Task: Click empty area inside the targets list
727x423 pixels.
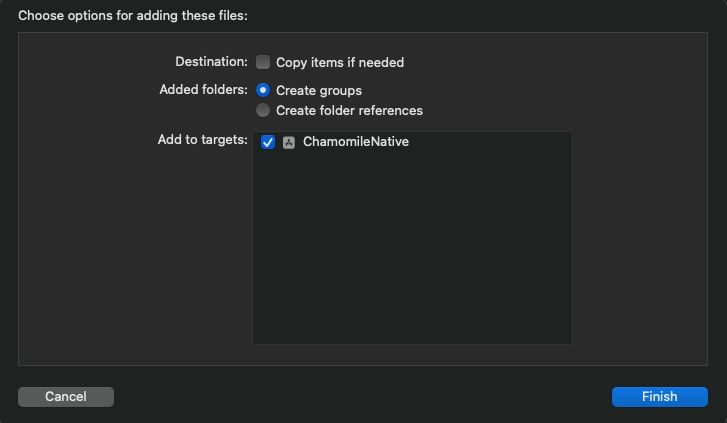Action: point(412,240)
